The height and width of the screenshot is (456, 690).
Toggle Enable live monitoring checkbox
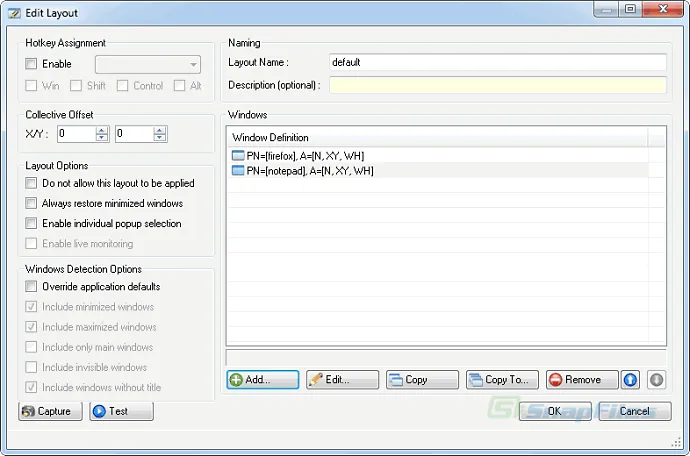coord(31,243)
